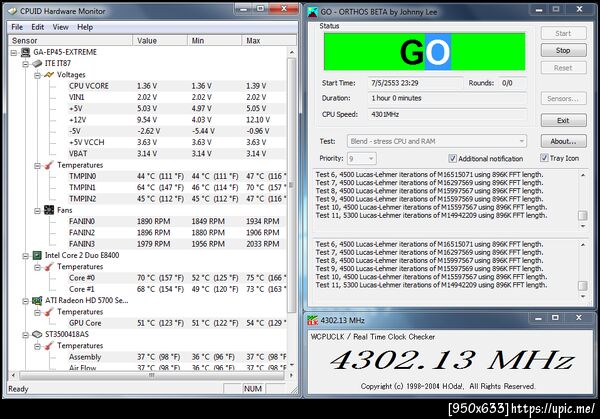The image size is (600, 419).
Task: Click the Stop button in ORTHOS
Action: (x=563, y=50)
